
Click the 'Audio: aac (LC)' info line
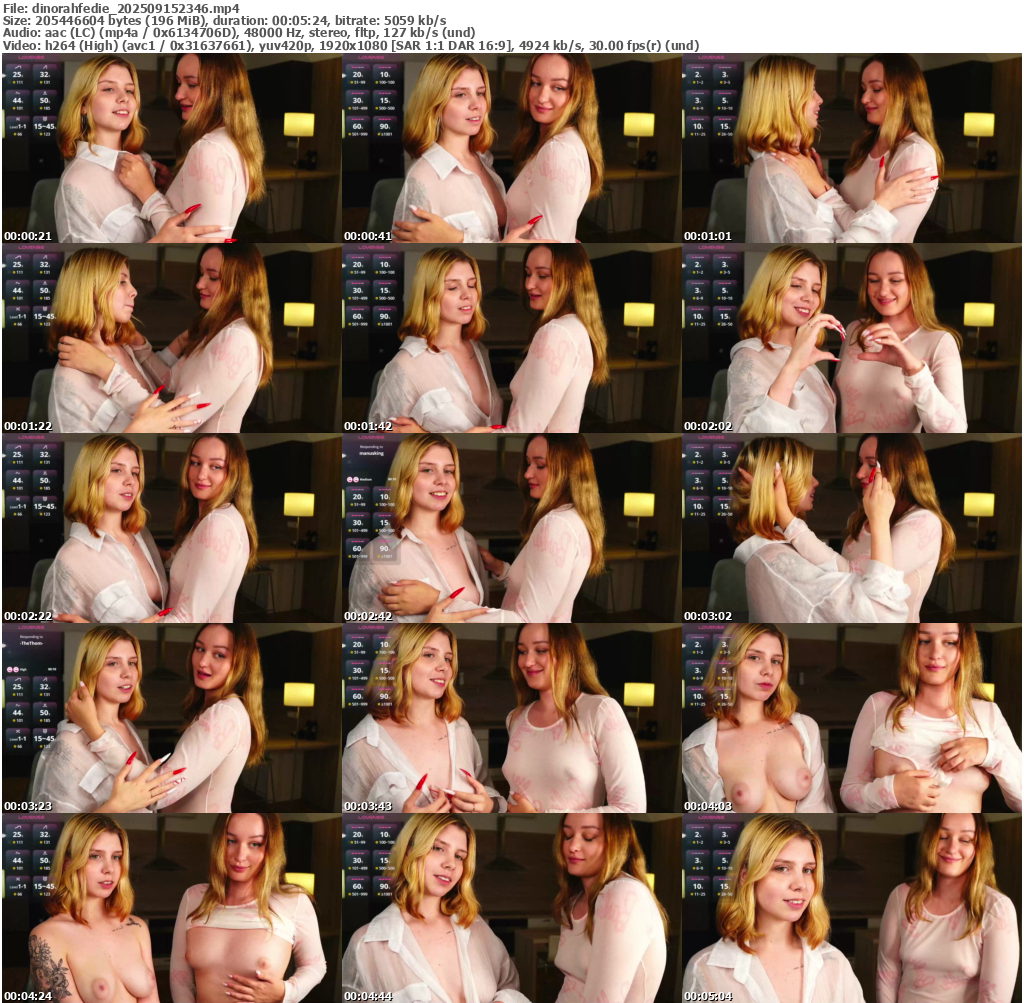point(239,33)
